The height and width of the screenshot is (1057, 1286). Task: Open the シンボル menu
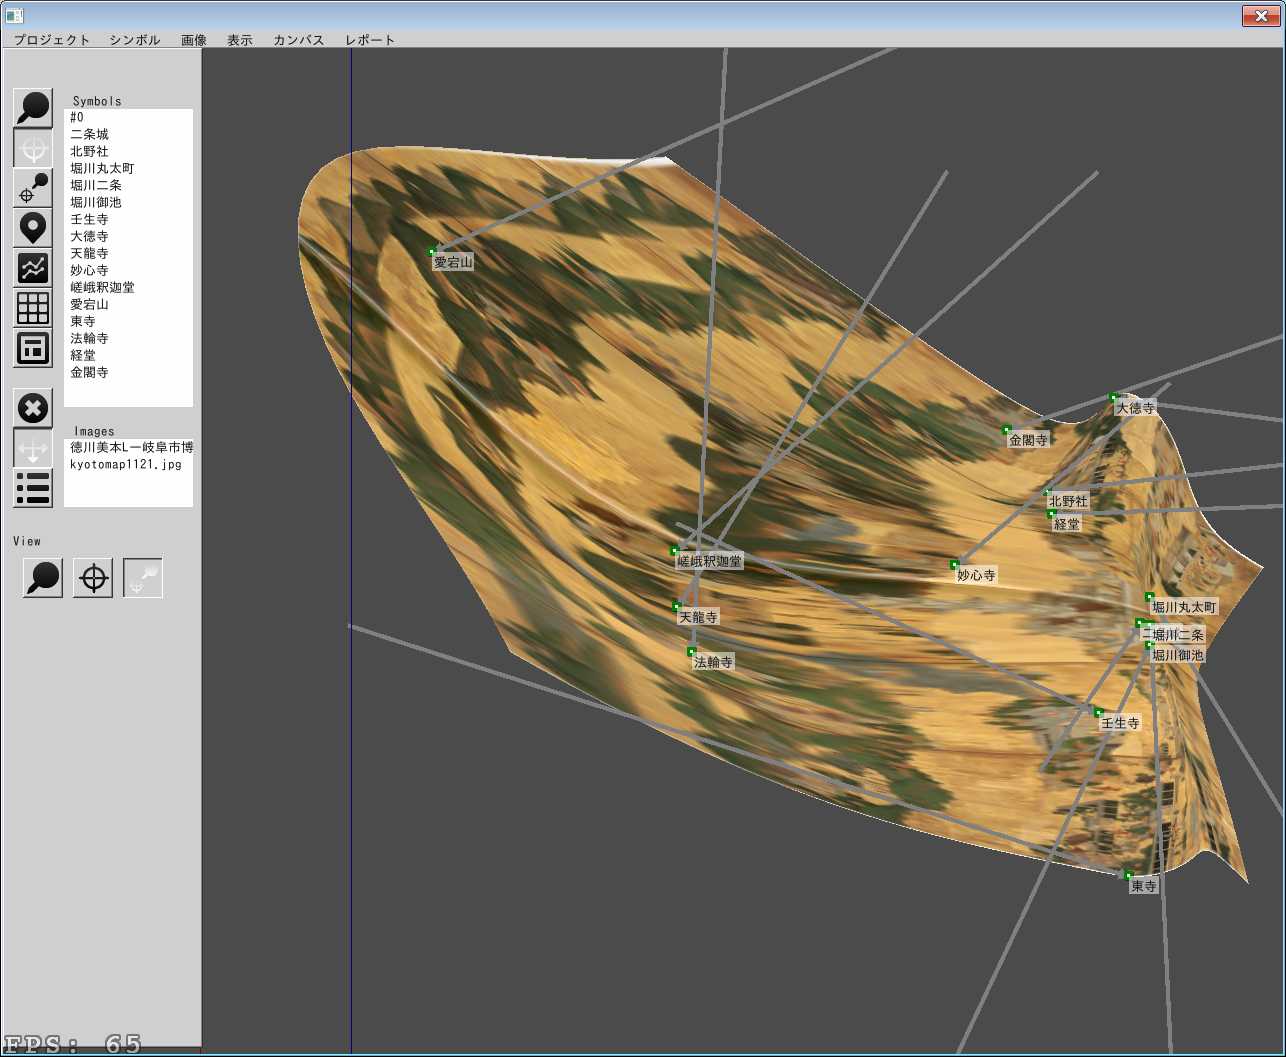(x=135, y=40)
